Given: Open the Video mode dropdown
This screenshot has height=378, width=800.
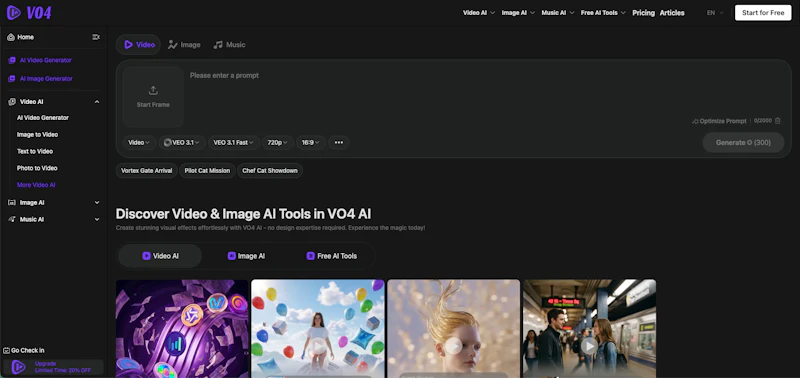Looking at the screenshot, I should click(139, 142).
